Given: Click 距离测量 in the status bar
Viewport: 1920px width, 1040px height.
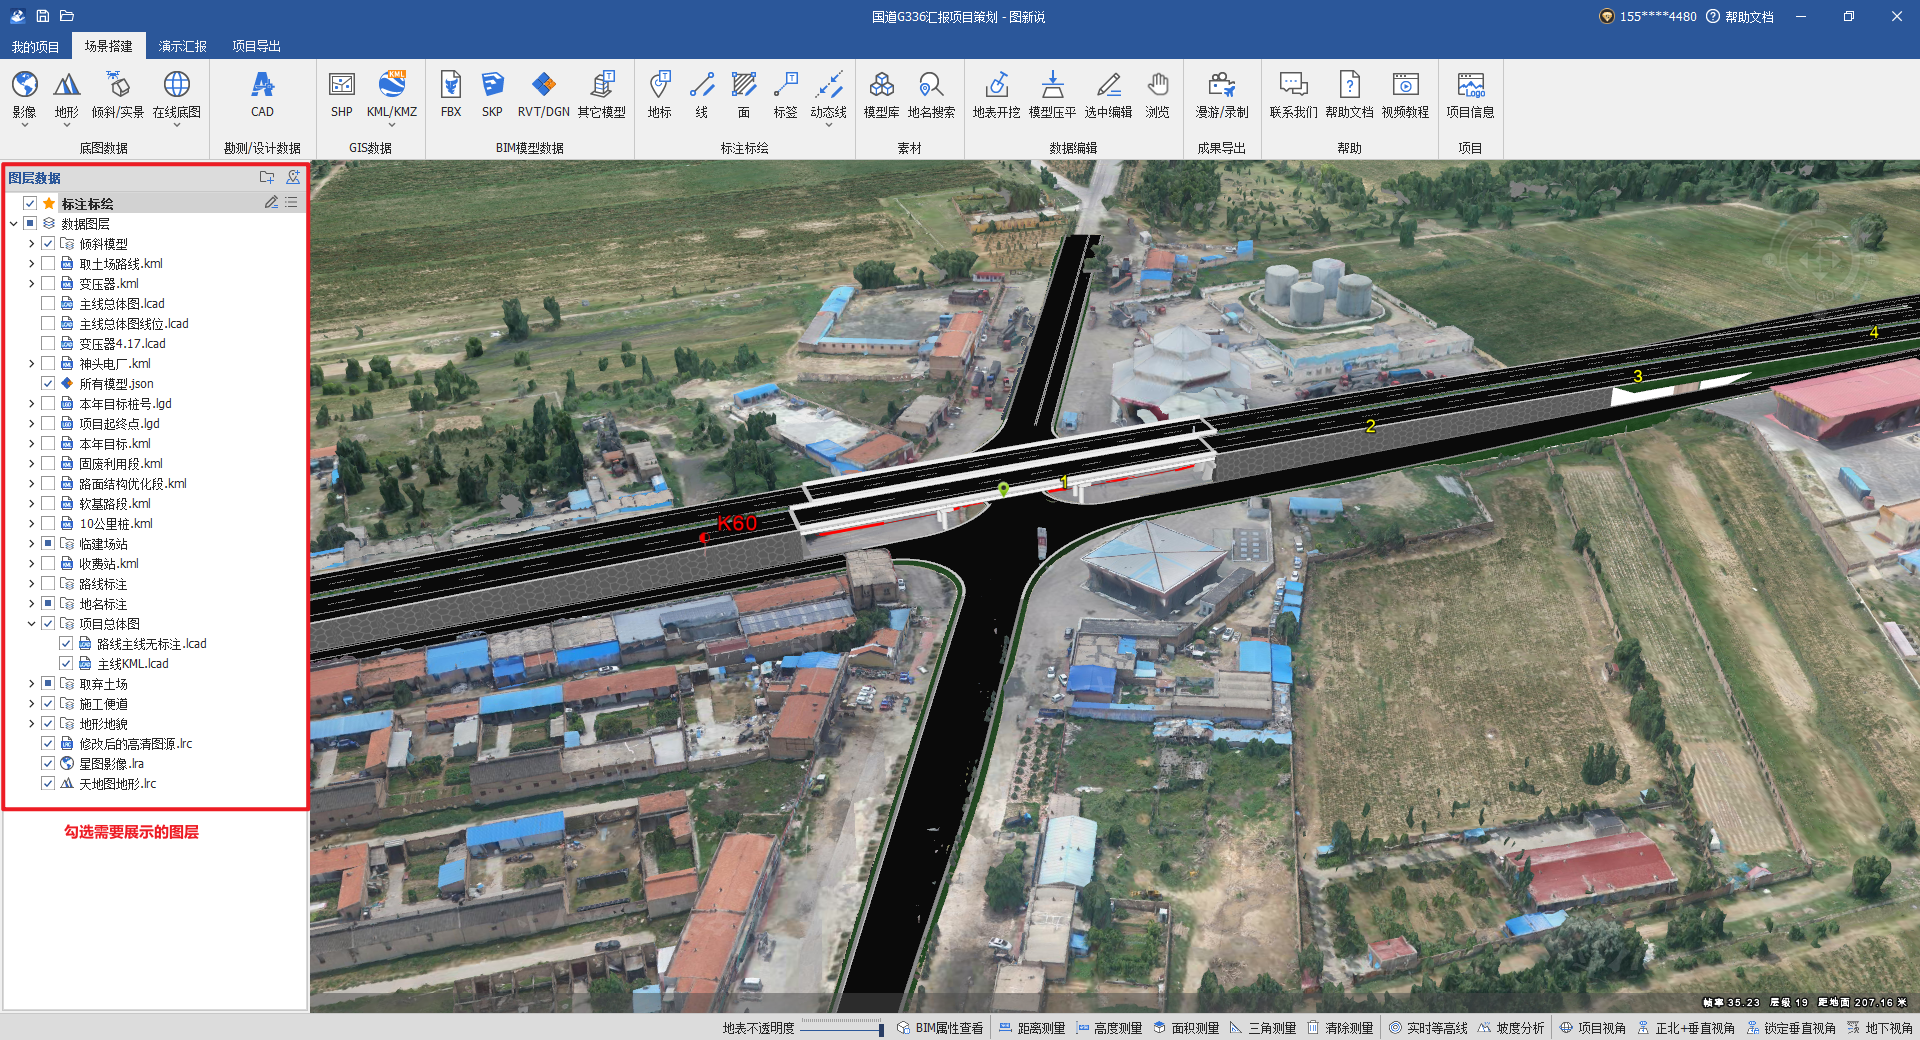Looking at the screenshot, I should click(1032, 1028).
